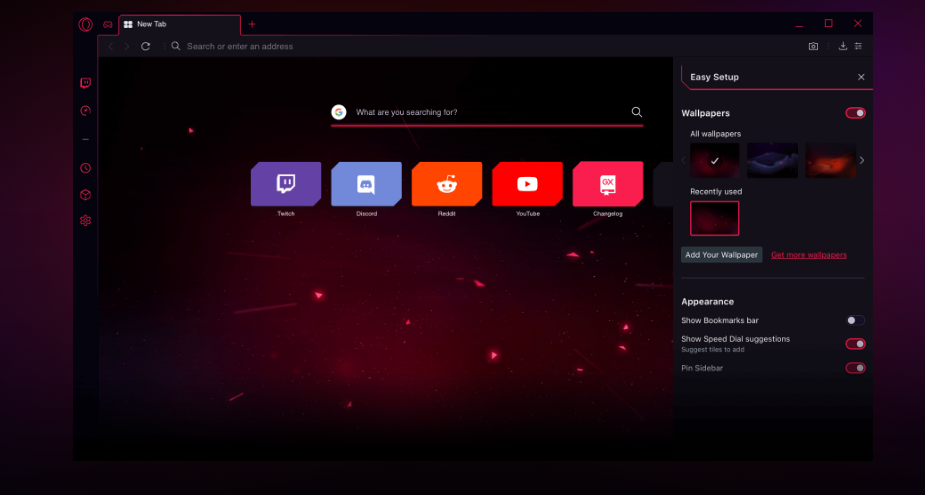
Task: Toggle the Wallpapers switch
Action: click(x=855, y=113)
